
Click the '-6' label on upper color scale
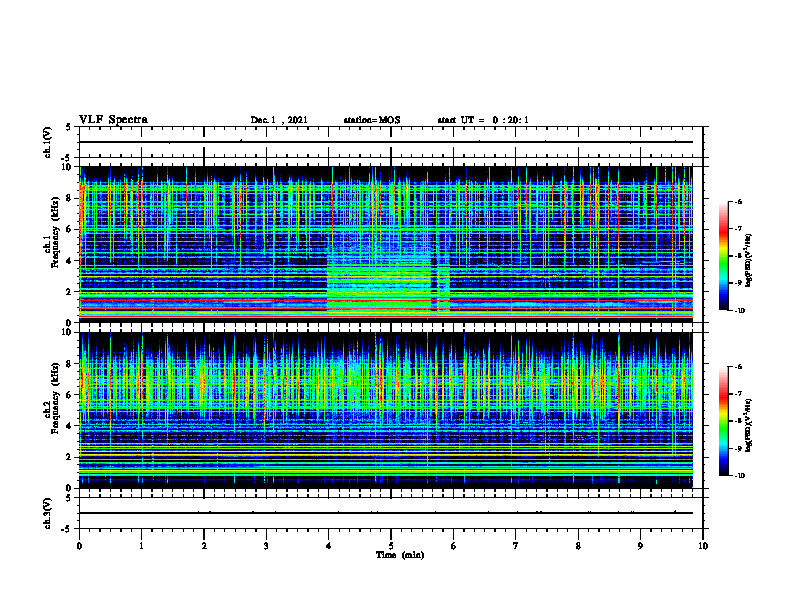click(x=737, y=201)
